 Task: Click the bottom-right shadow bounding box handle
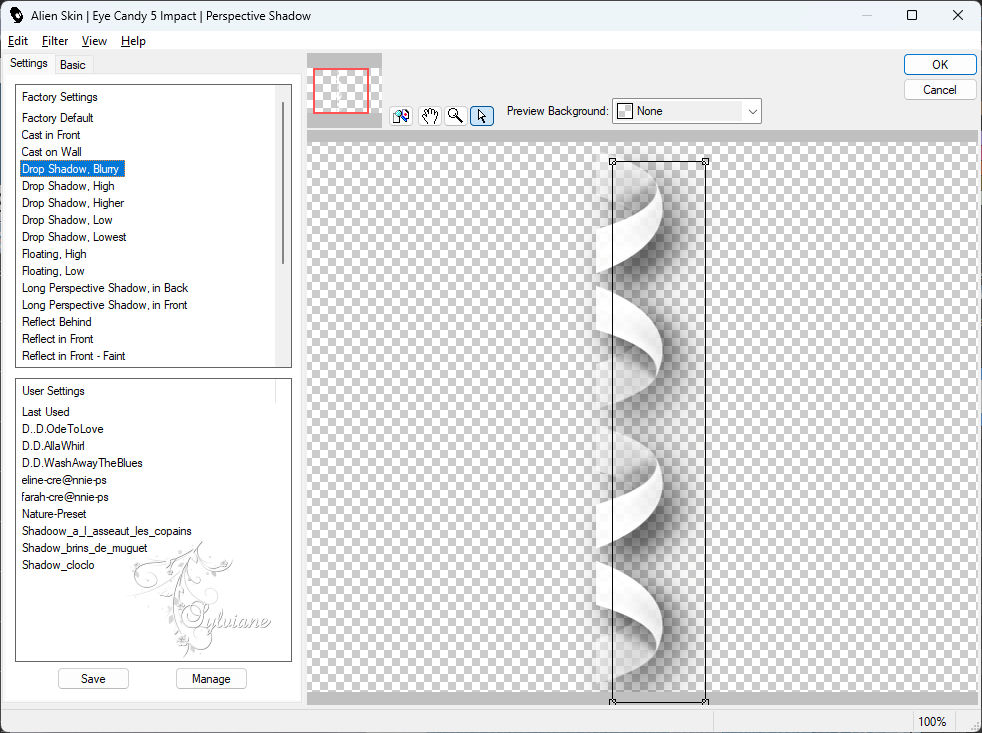(705, 702)
